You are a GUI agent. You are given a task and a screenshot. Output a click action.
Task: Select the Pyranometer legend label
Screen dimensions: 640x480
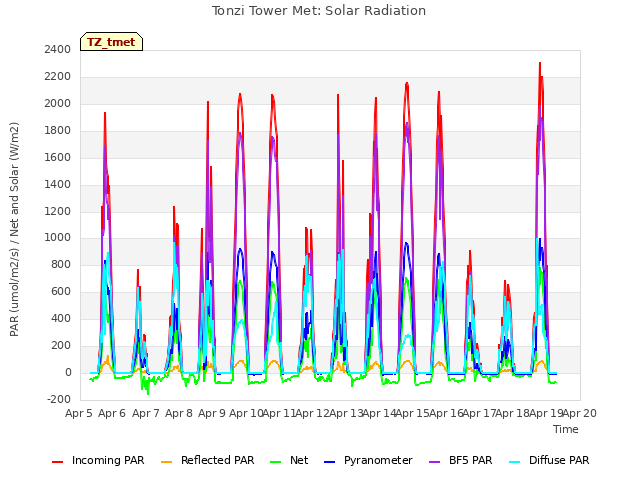tap(378, 460)
